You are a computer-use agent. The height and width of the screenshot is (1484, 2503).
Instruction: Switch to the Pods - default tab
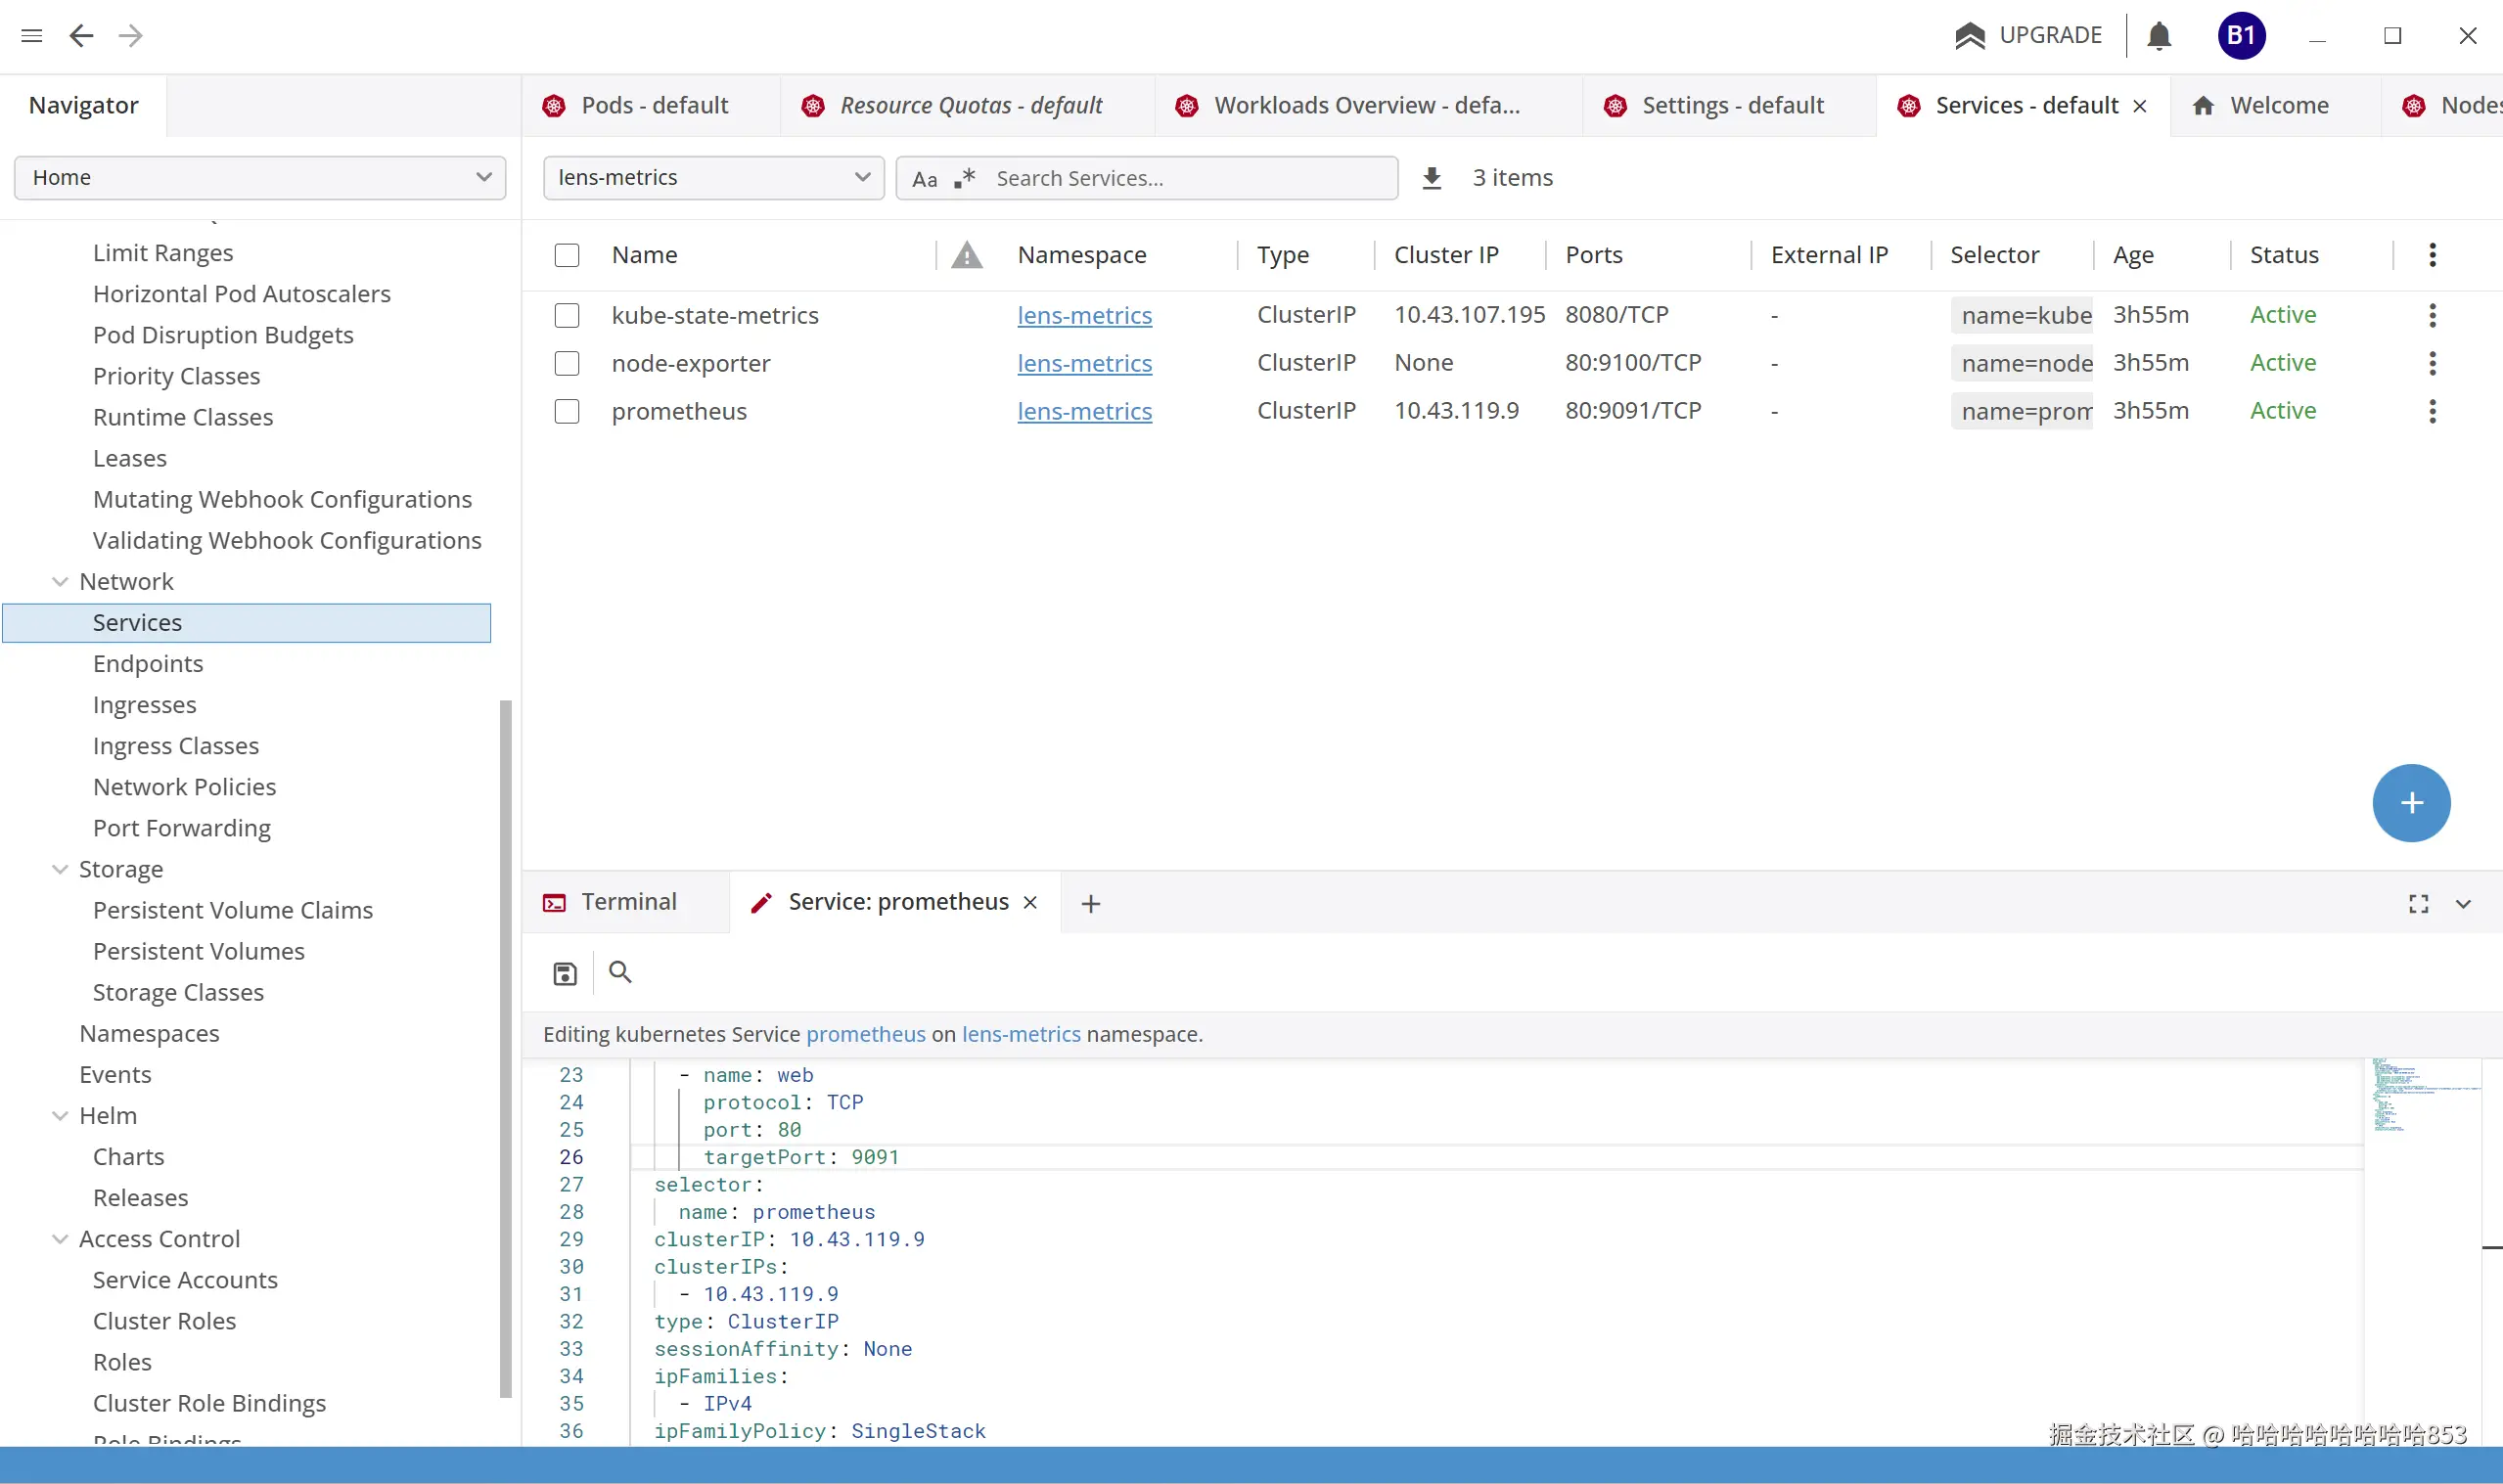pyautogui.click(x=654, y=106)
